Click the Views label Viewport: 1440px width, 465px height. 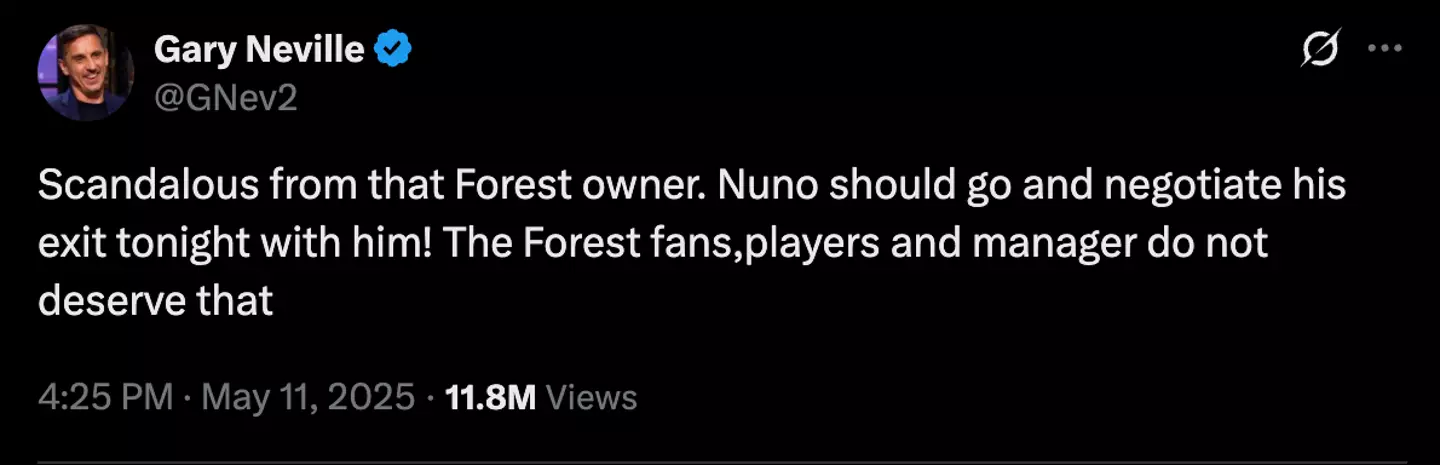(x=593, y=398)
